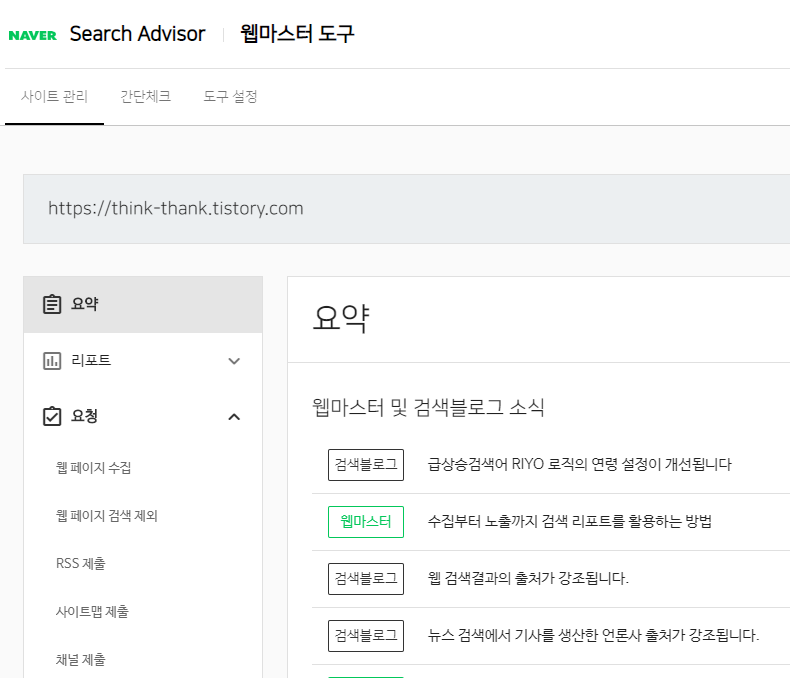Screen dimensions: 790x678
Task: Click the NAVER logo
Action: [33, 35]
